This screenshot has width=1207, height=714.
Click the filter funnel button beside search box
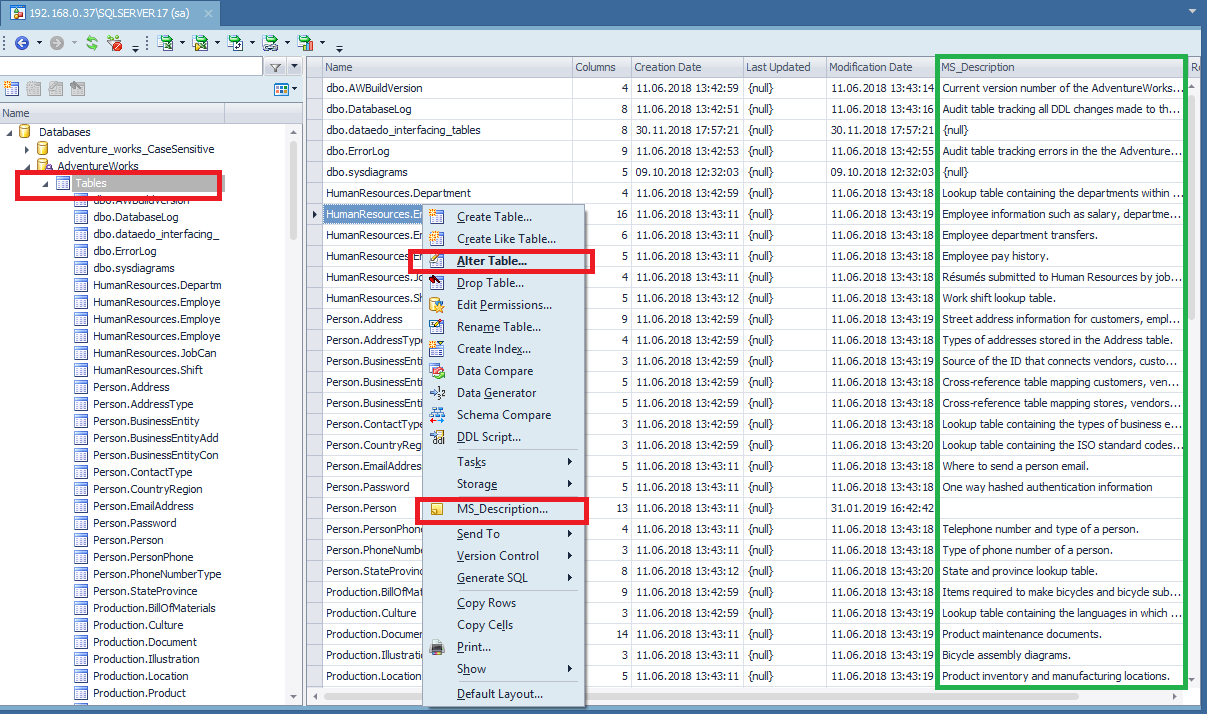(276, 67)
